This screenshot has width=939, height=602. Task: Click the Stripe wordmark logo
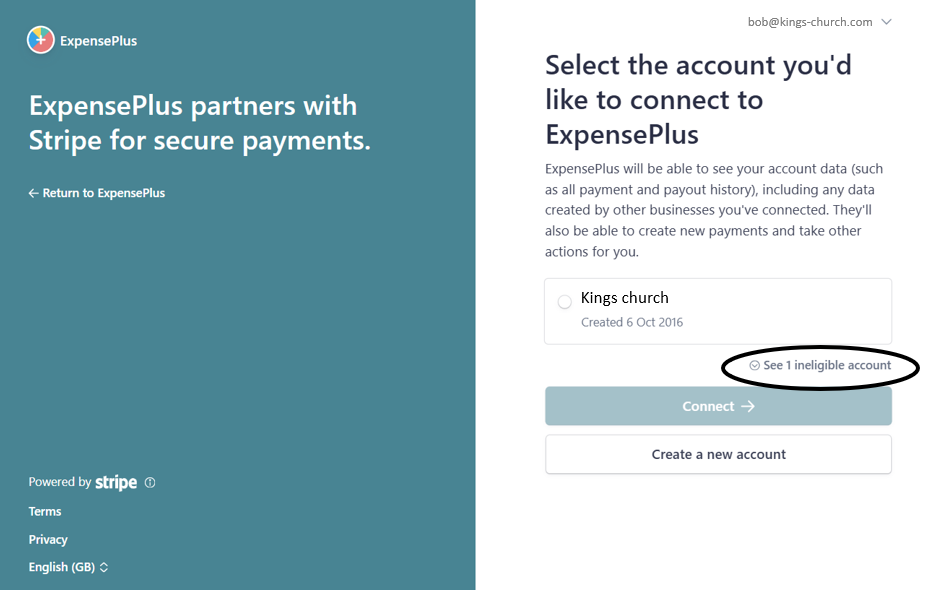pyautogui.click(x=116, y=483)
